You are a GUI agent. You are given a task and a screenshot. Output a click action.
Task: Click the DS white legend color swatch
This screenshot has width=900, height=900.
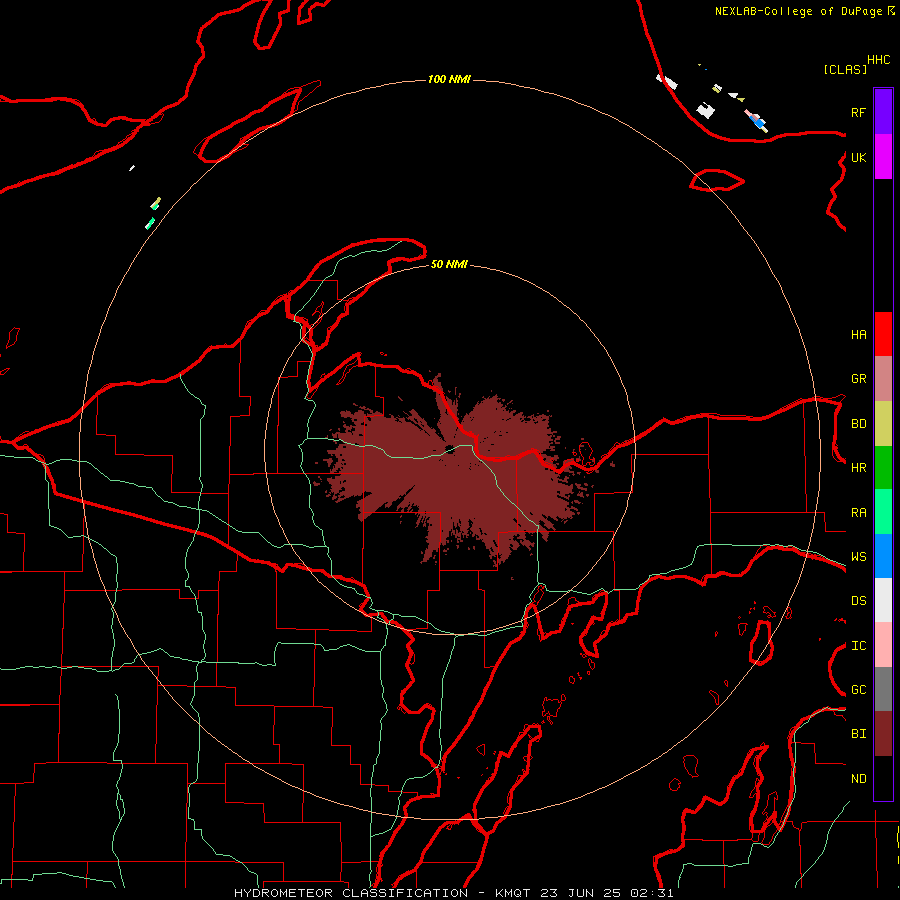883,600
